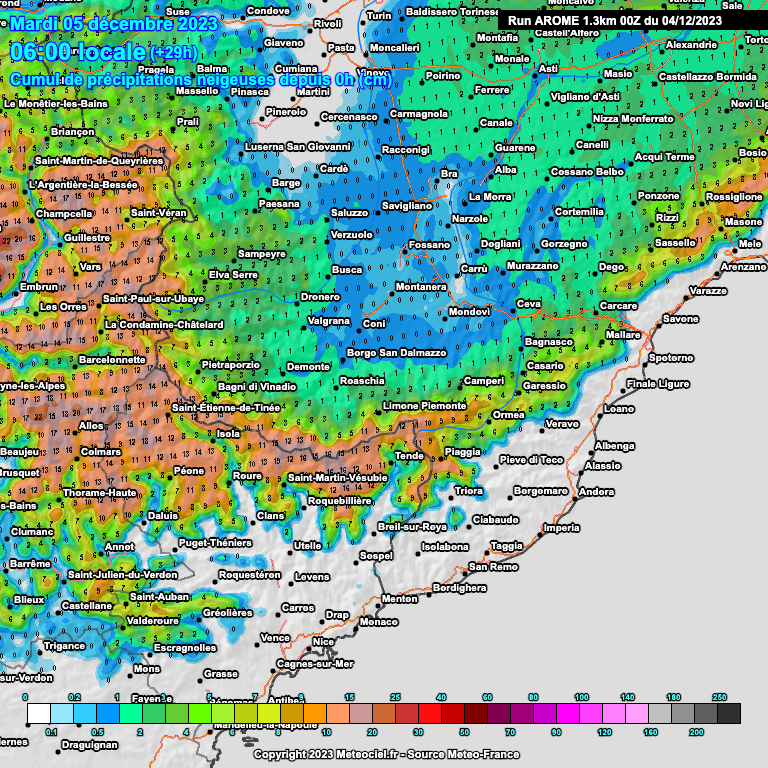Select the Savone label on the coast

681,319
